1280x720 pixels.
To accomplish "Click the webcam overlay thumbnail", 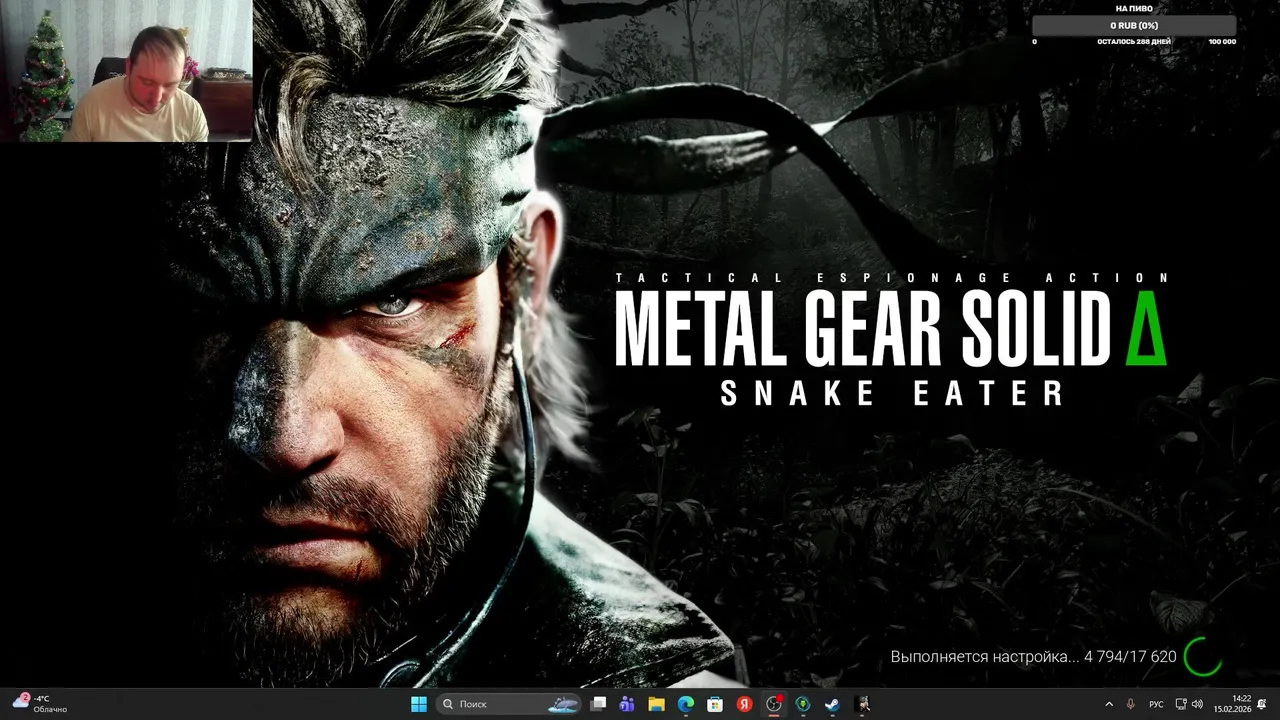I will (x=126, y=71).
